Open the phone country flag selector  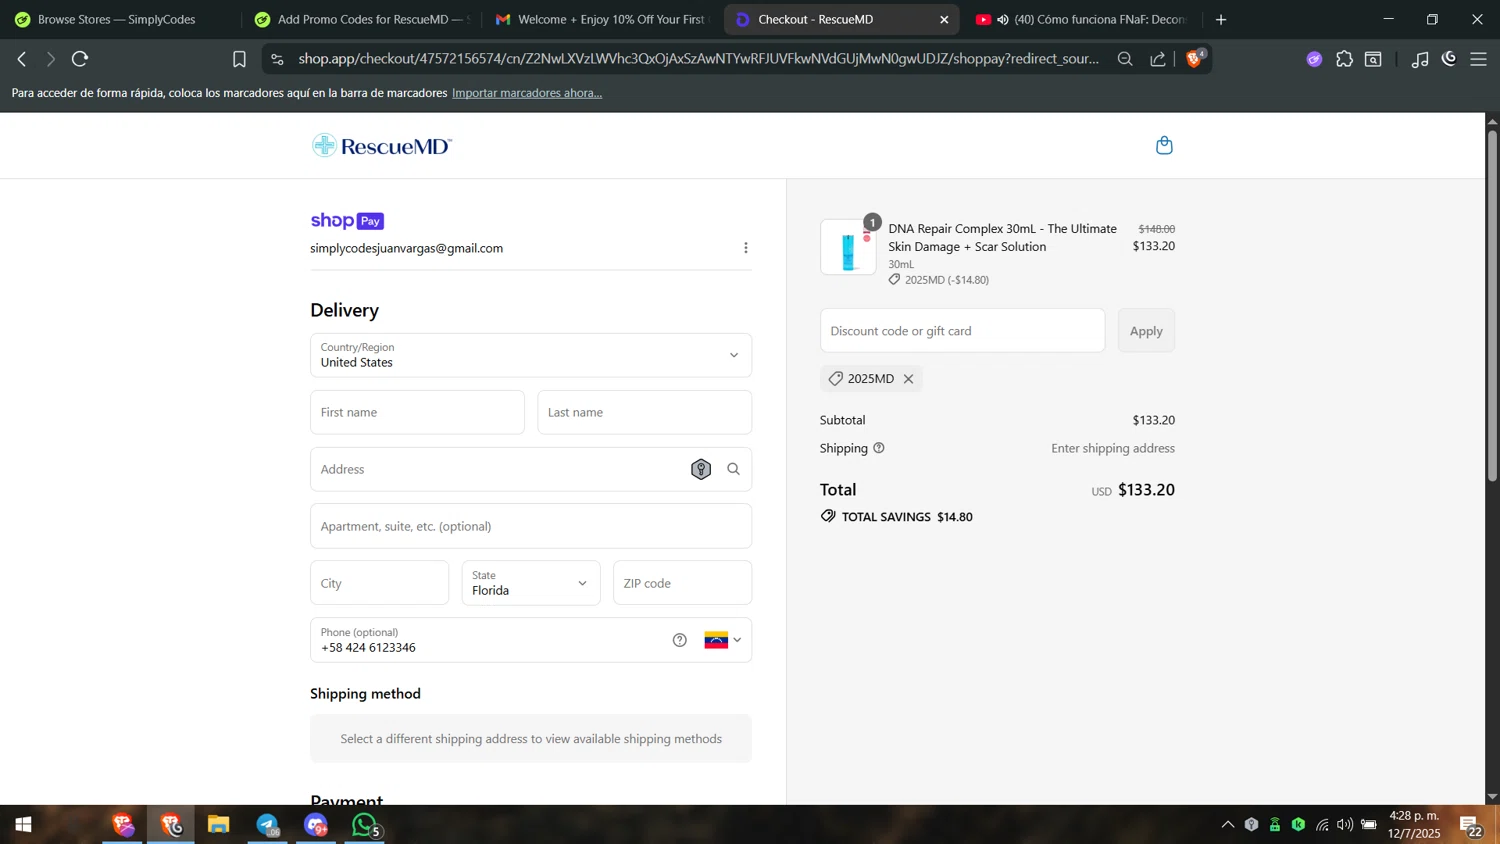(x=723, y=640)
